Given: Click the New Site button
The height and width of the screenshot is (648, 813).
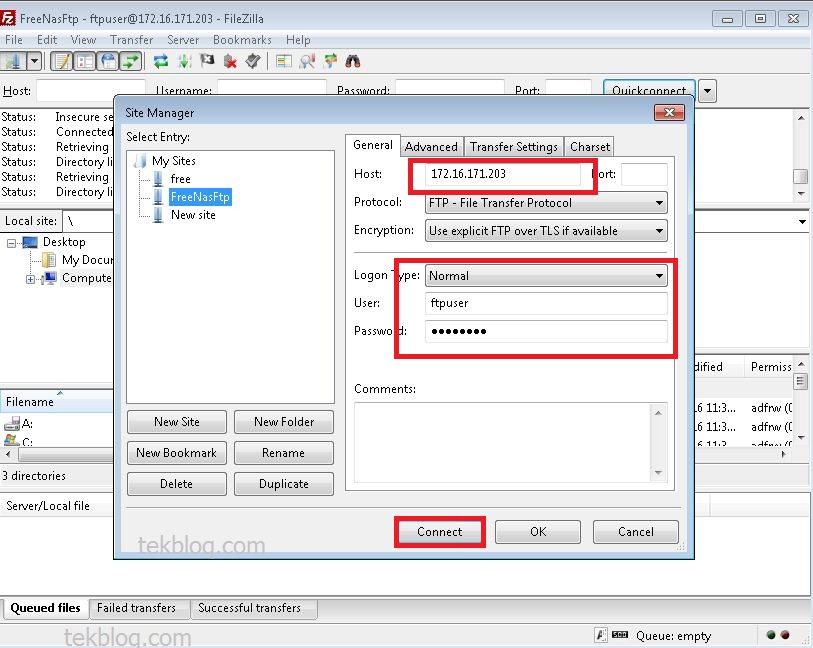Looking at the screenshot, I should (x=177, y=422).
